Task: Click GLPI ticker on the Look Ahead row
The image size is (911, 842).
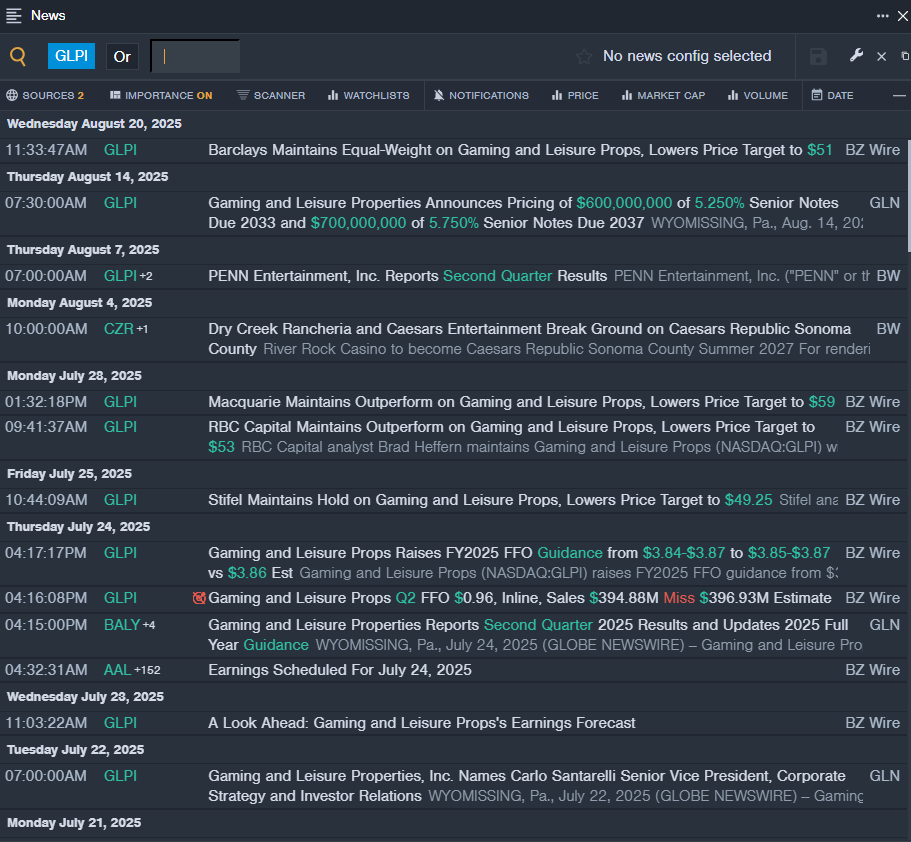Action: click(x=120, y=723)
